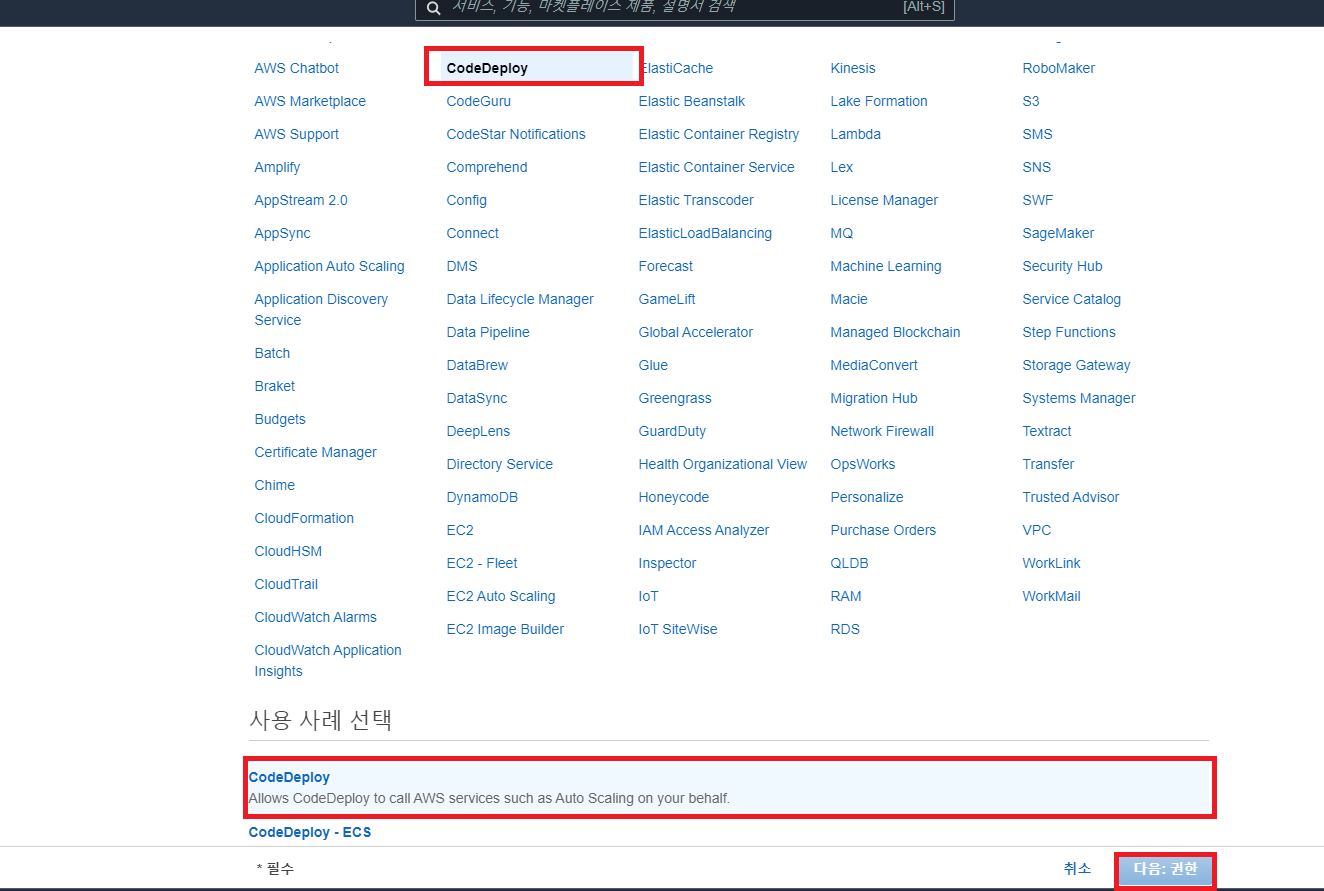
Task: Select ElasticLoadBalancing service
Action: (705, 233)
